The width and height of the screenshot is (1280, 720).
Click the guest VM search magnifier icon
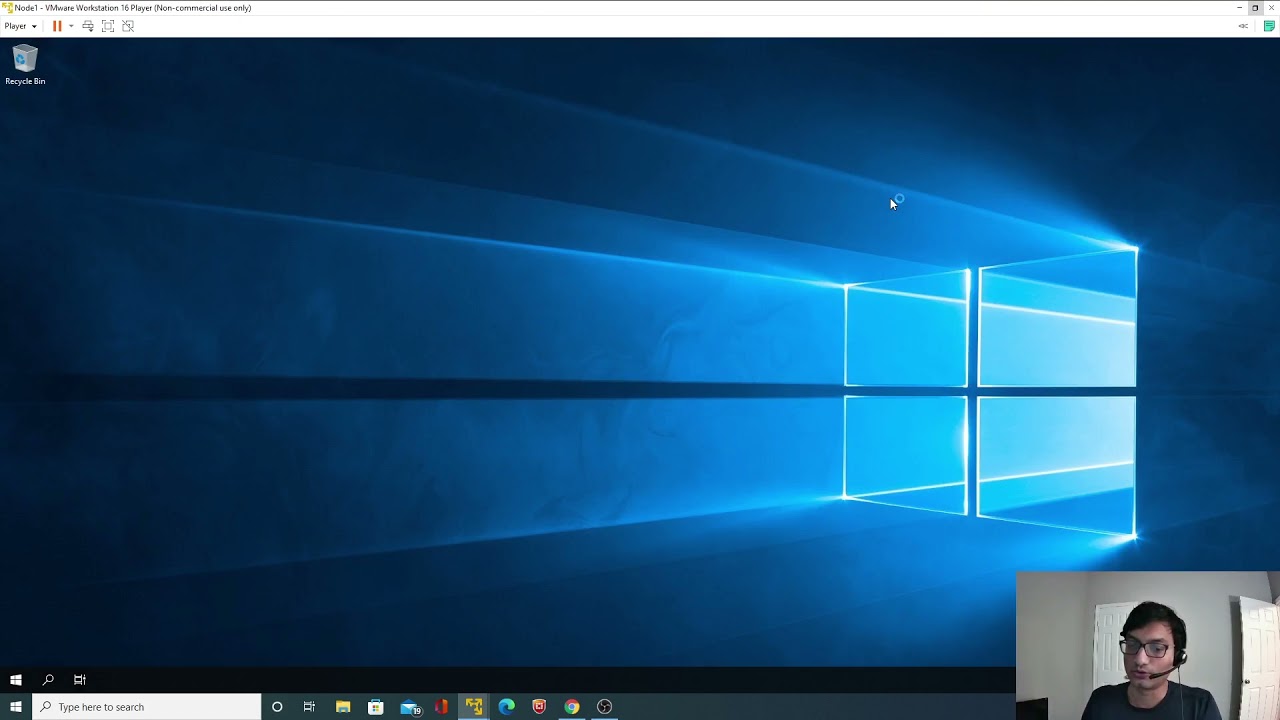[x=48, y=680]
